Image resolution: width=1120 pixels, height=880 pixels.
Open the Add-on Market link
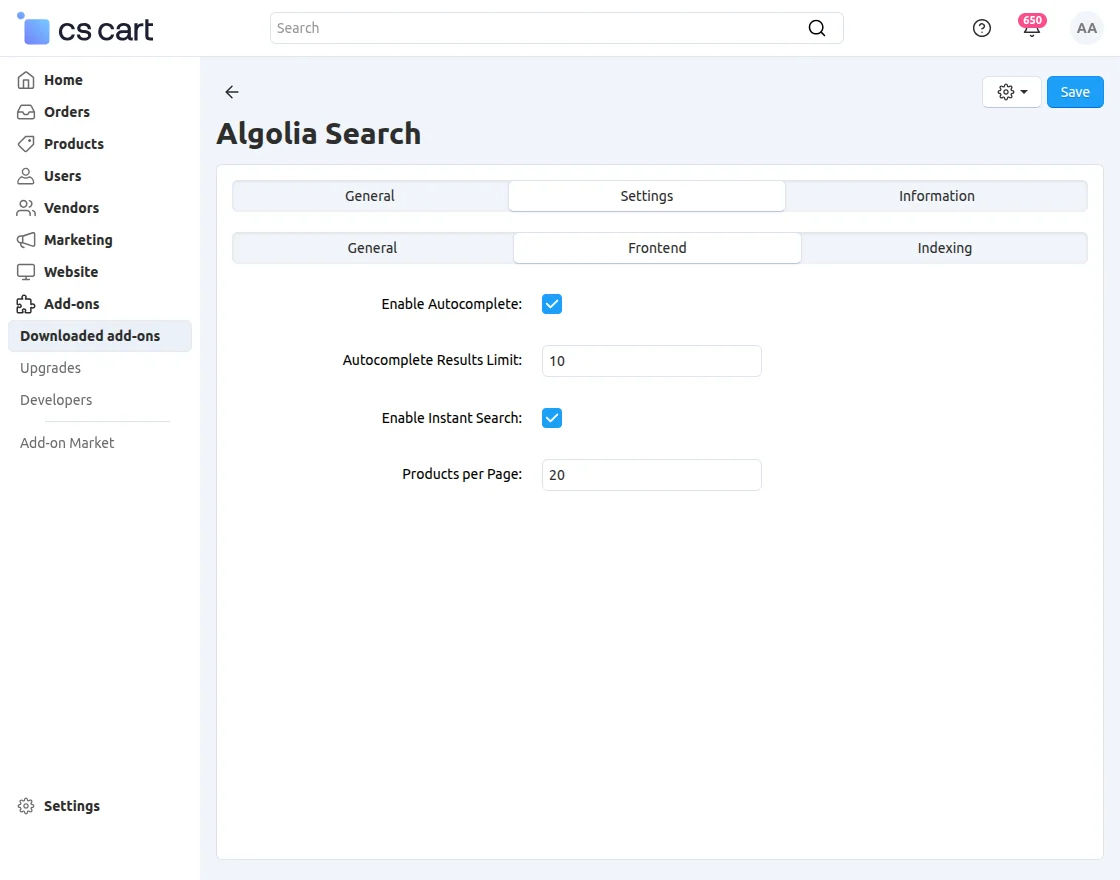click(67, 443)
